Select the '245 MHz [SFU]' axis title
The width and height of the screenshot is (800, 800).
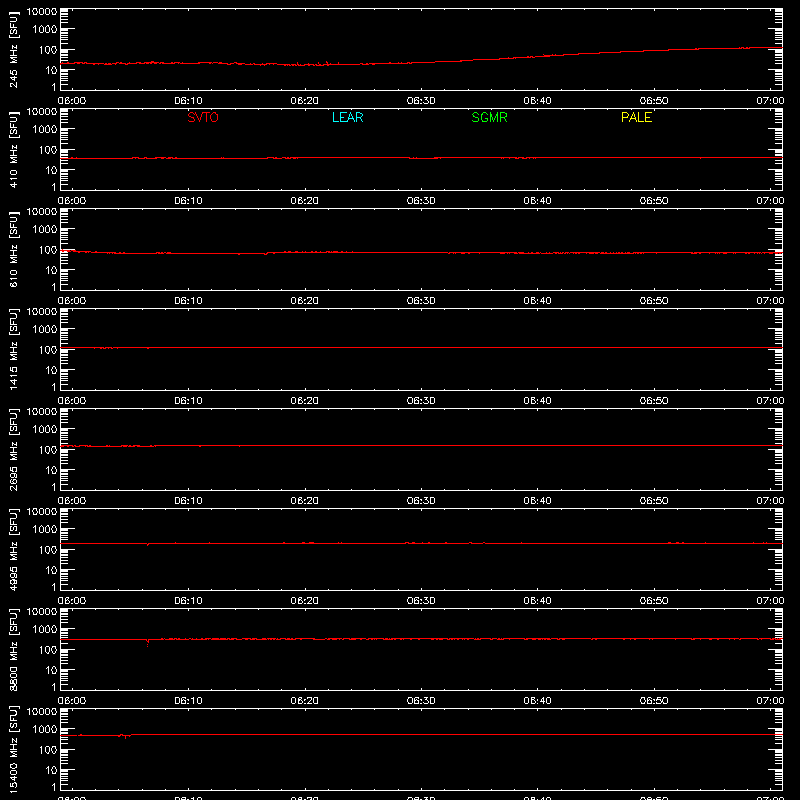[13, 50]
